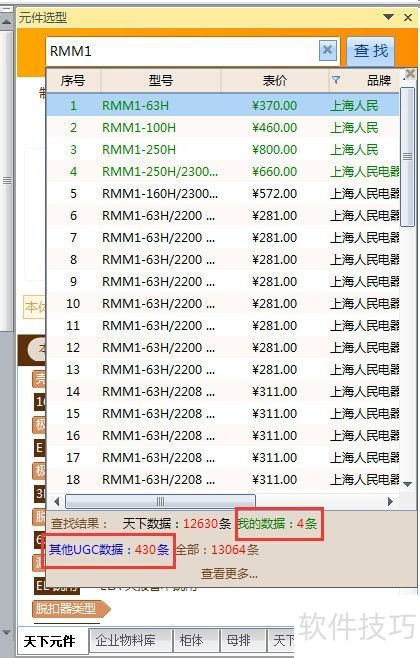The height and width of the screenshot is (658, 420).
Task: Click the ¥572.00 price cell
Action: click(274, 193)
